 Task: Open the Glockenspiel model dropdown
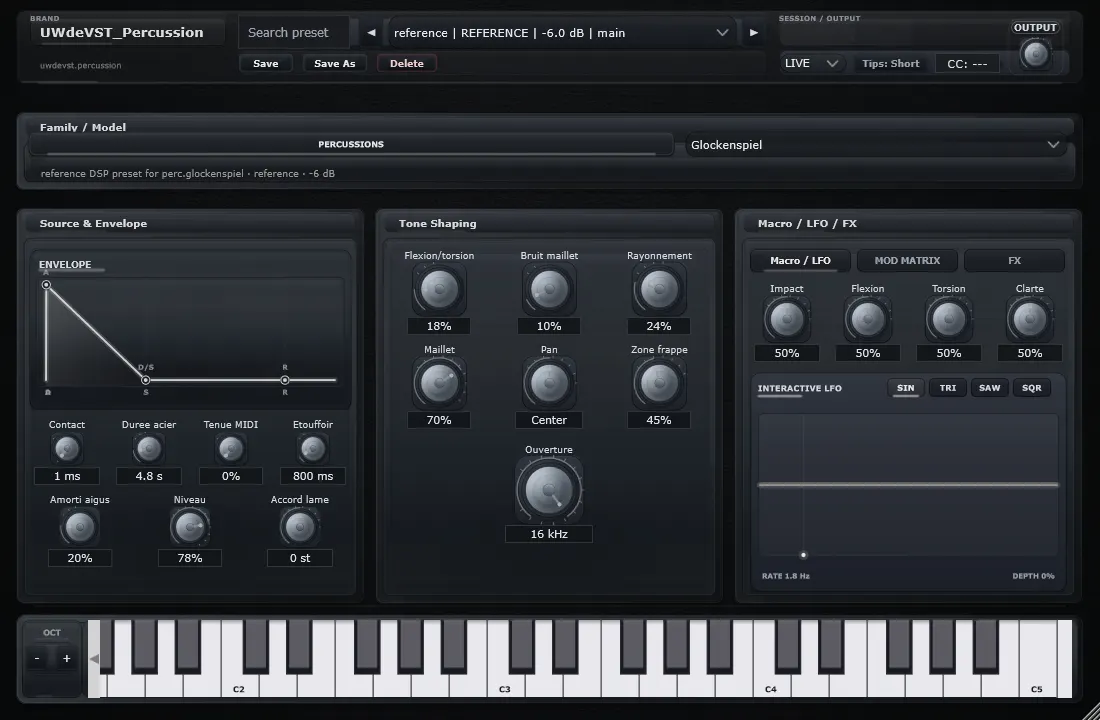coord(875,145)
